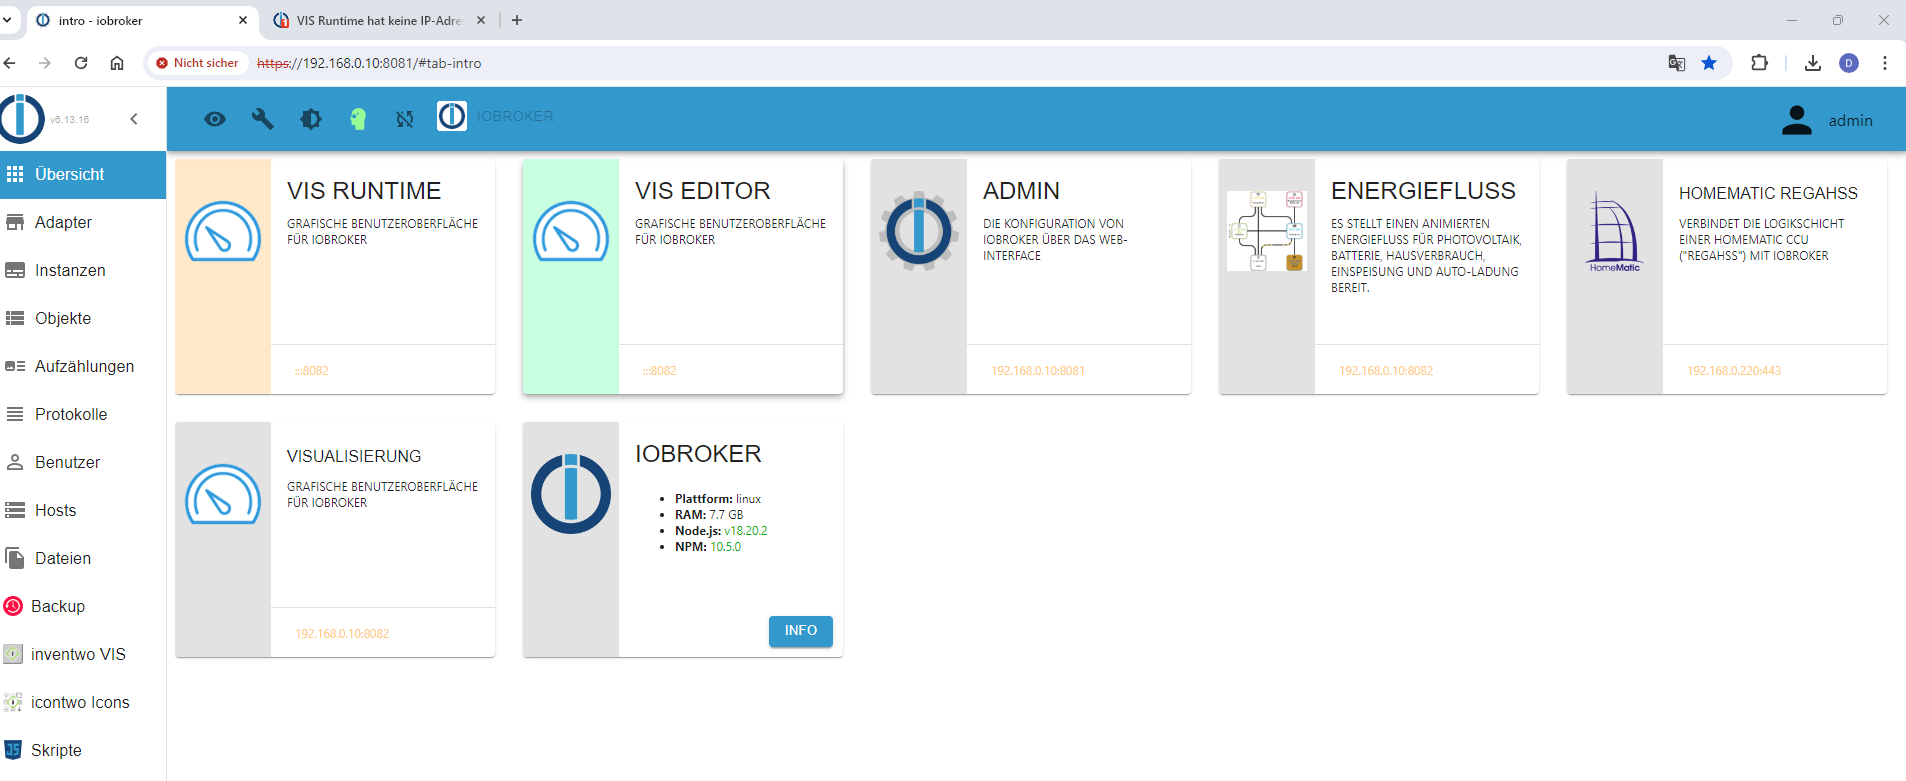Click the Visualisierung gauge icon
Screen dimensions: 1906x781
pos(223,494)
